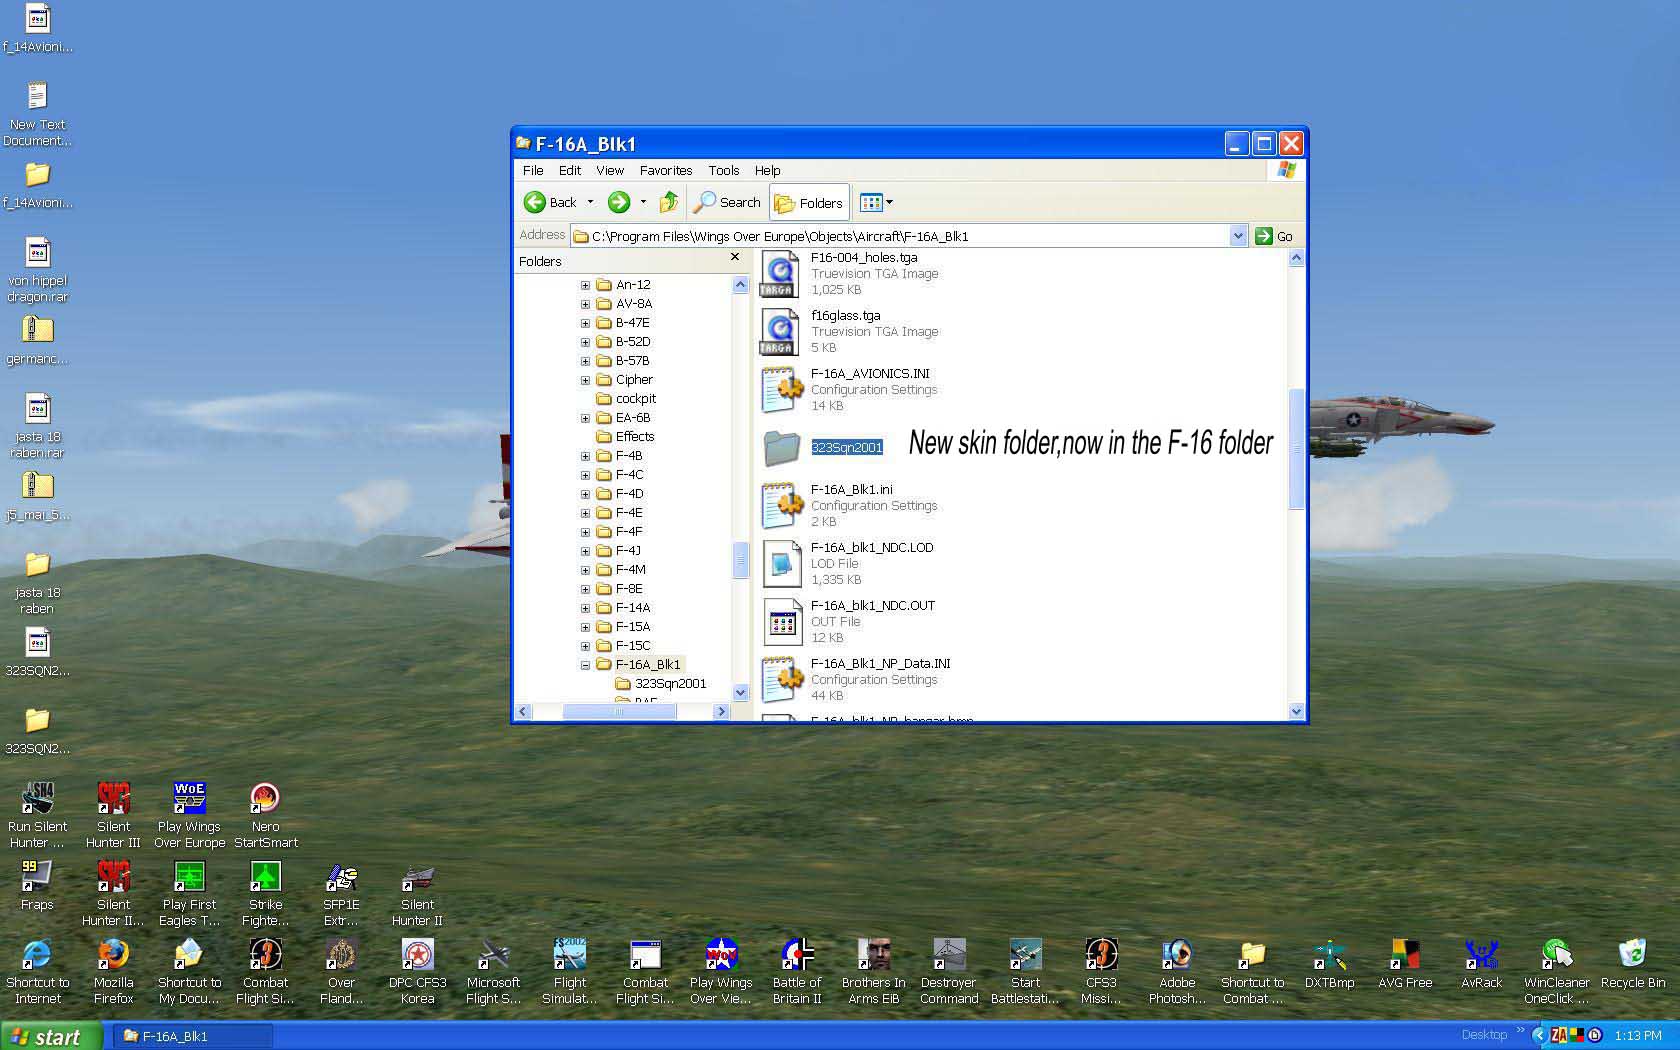Open the address bar dropdown arrow
Image resolution: width=1680 pixels, height=1050 pixels.
pos(1238,236)
